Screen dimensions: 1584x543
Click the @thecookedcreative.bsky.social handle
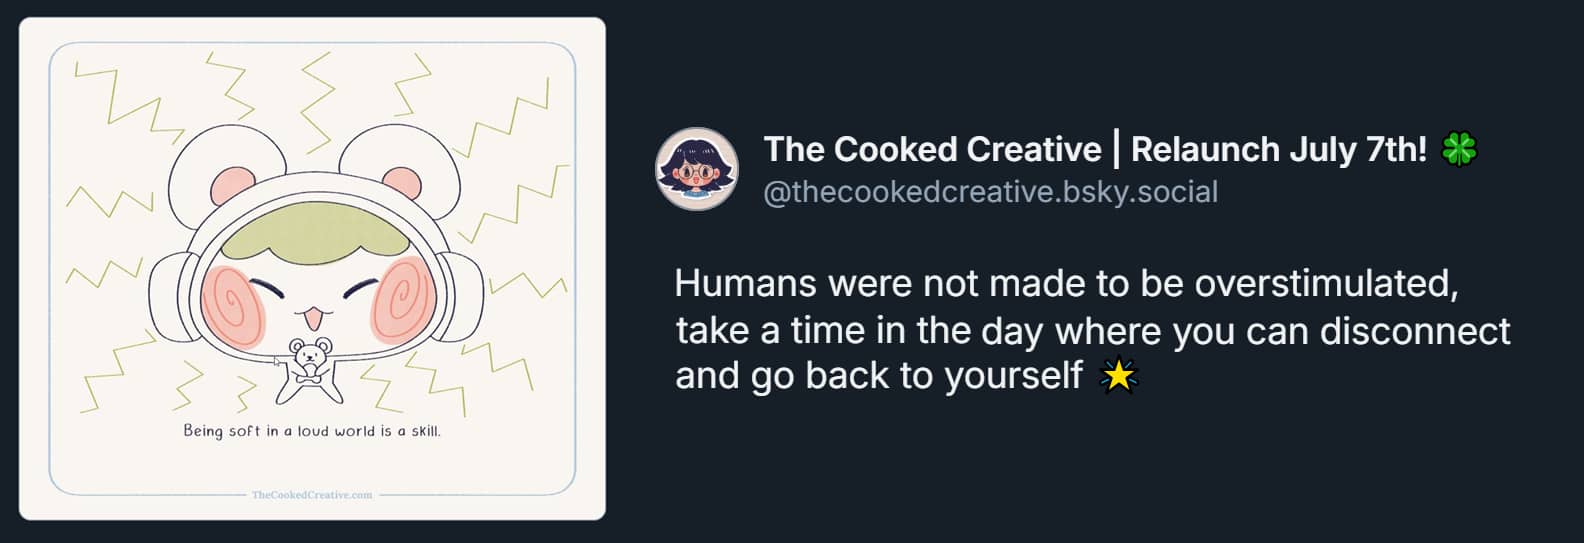[x=991, y=191]
